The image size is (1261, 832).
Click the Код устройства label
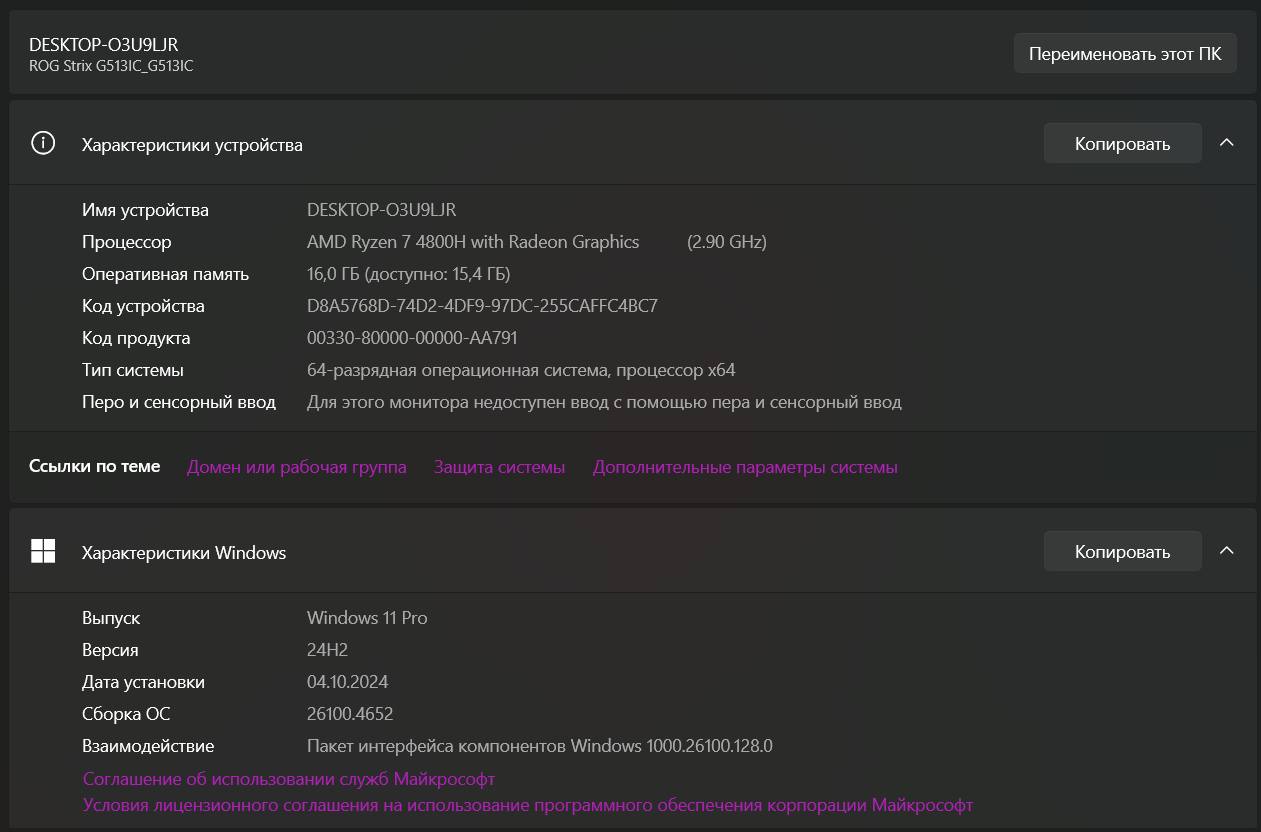(143, 306)
